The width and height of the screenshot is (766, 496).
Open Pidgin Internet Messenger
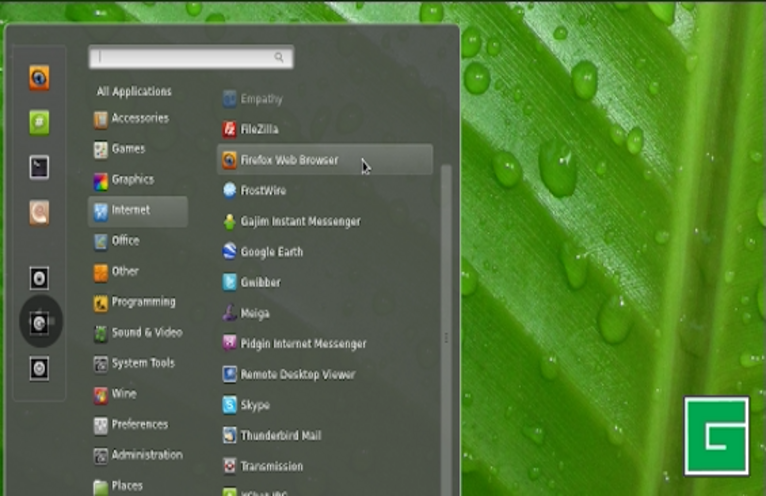302,344
